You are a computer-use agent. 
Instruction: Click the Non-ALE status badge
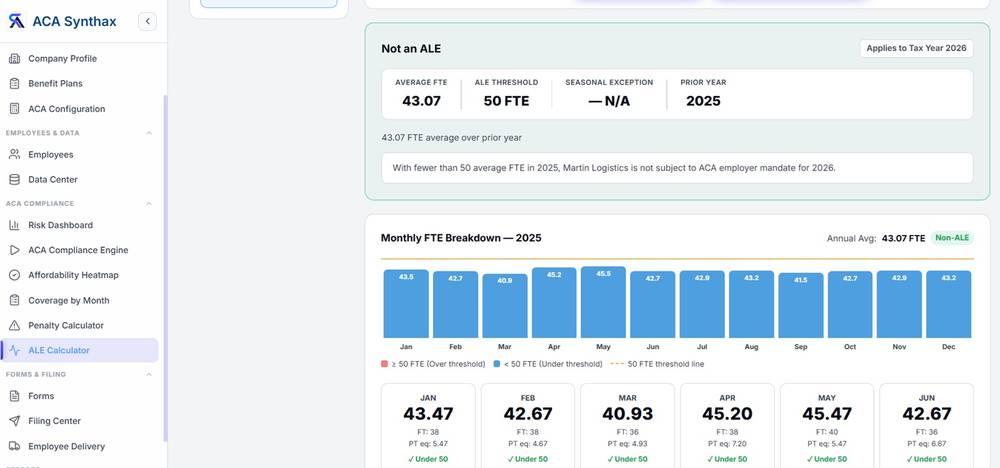pyautogui.click(x=952, y=238)
